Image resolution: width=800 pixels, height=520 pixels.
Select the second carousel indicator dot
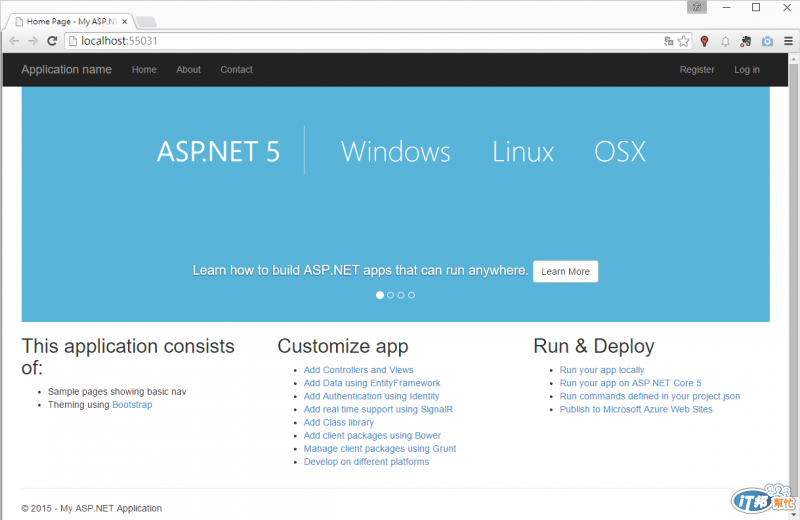tap(390, 295)
